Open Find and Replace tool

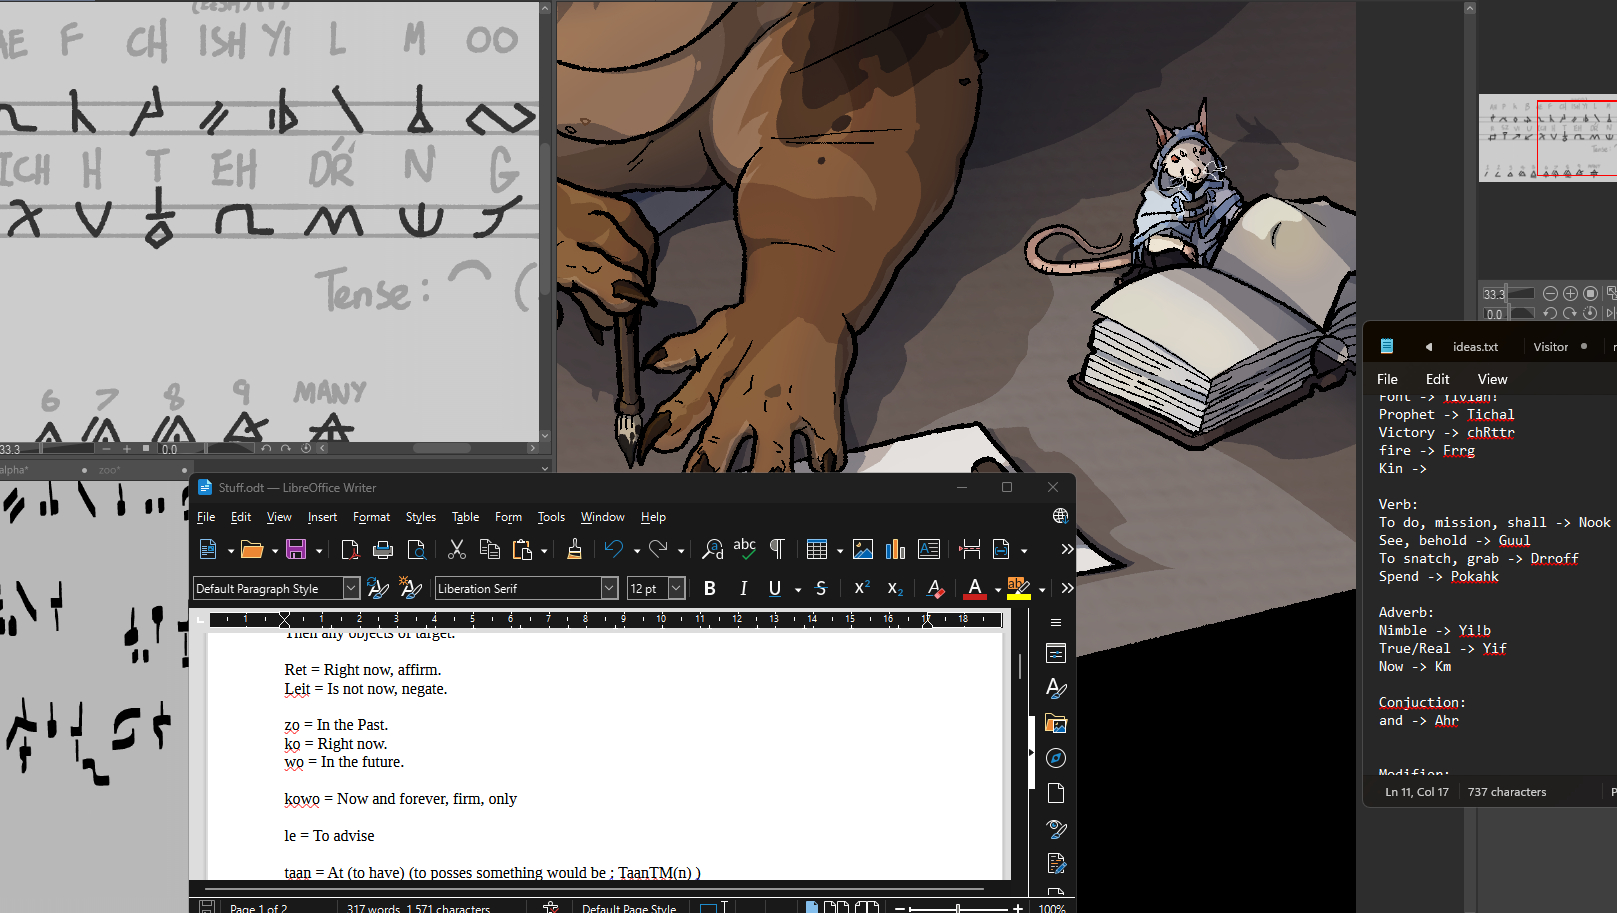click(712, 549)
